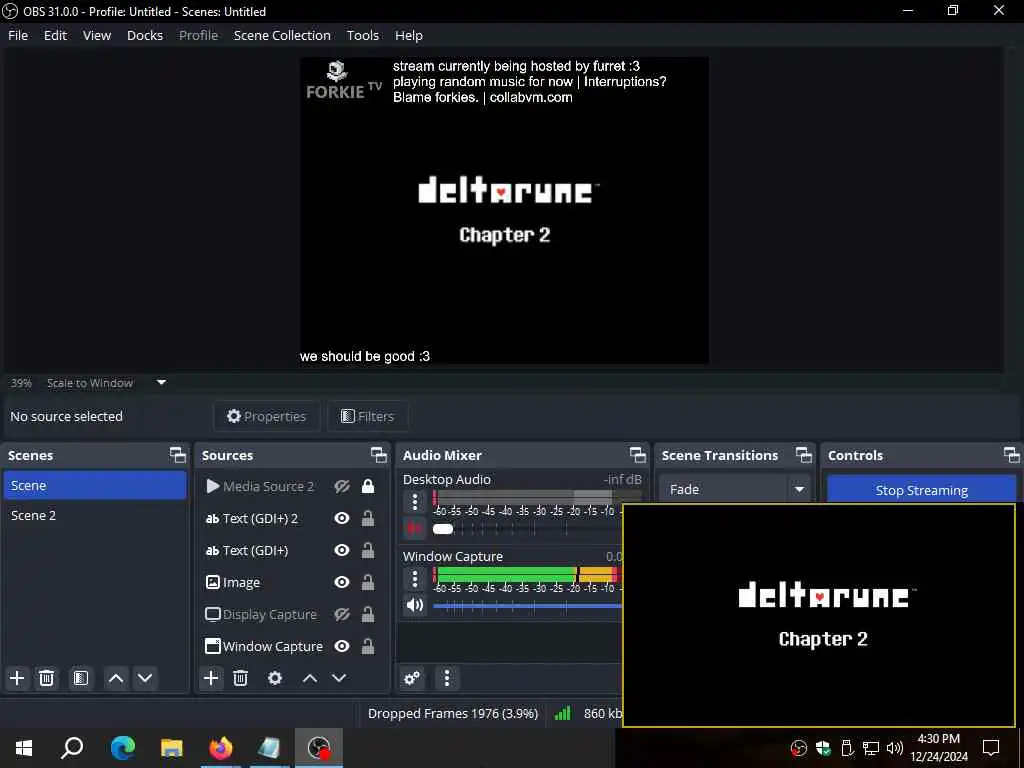The image size is (1024, 768).
Task: Open Windows taskbar search
Action: [x=72, y=748]
